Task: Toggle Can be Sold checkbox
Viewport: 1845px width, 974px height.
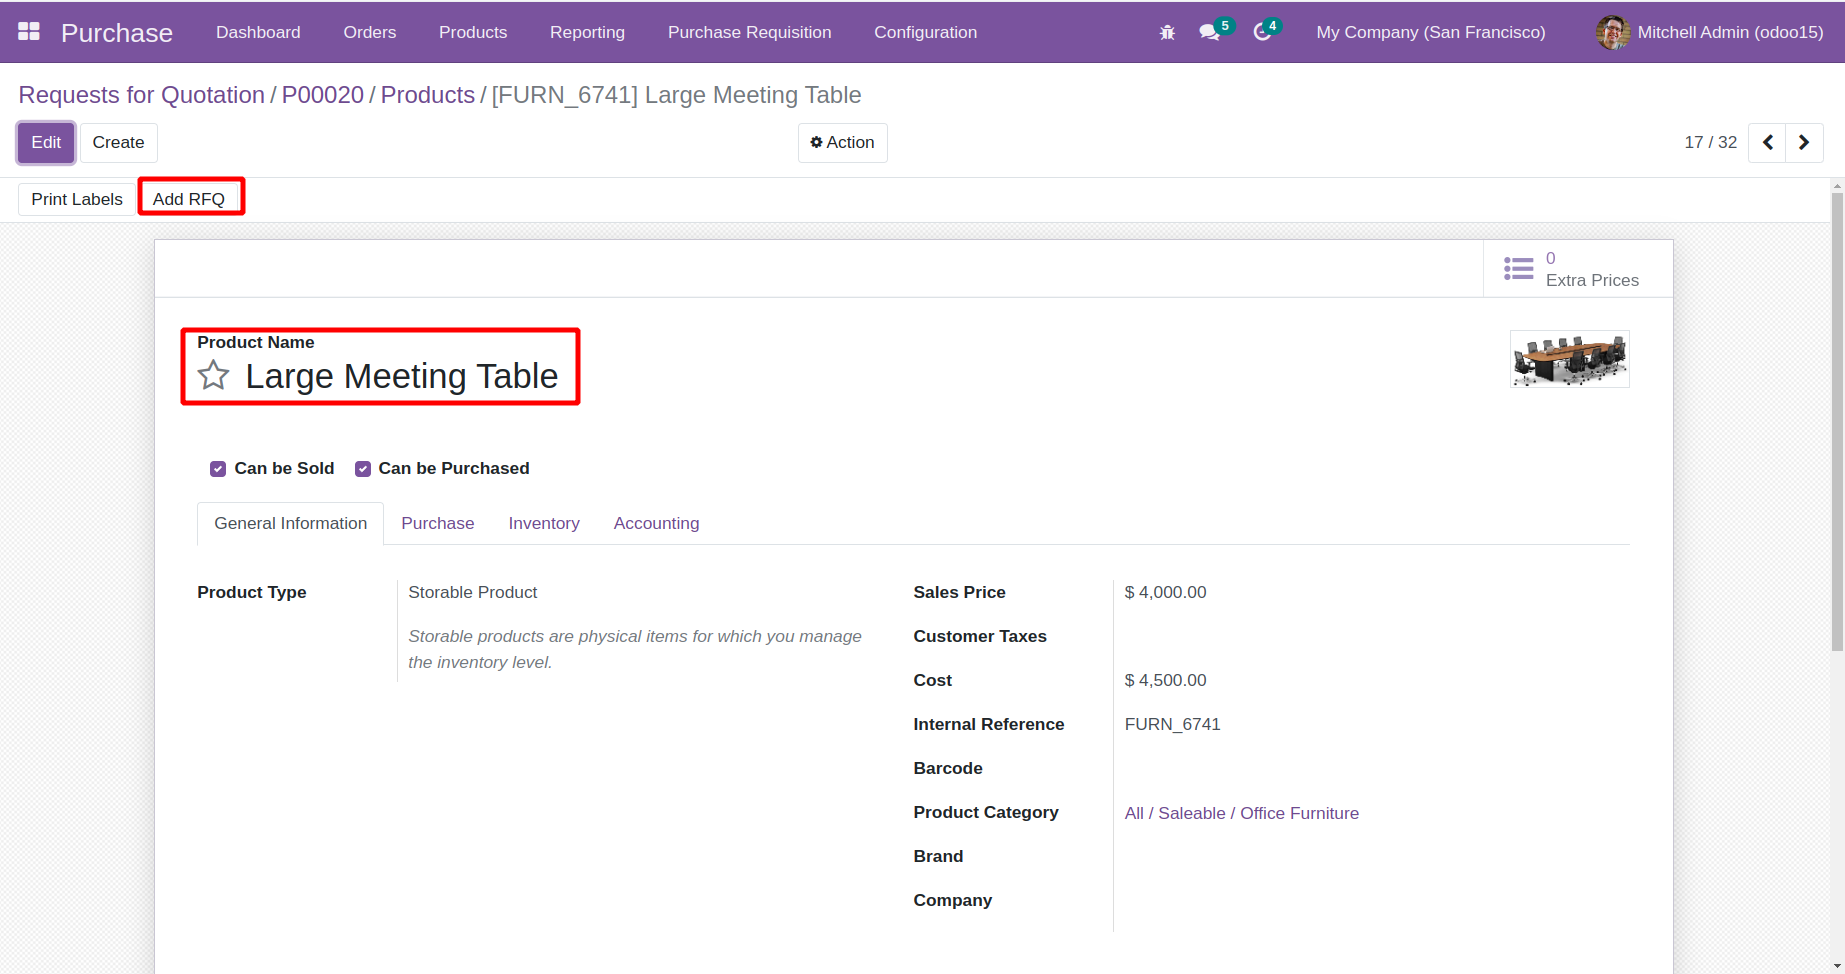Action: [218, 469]
